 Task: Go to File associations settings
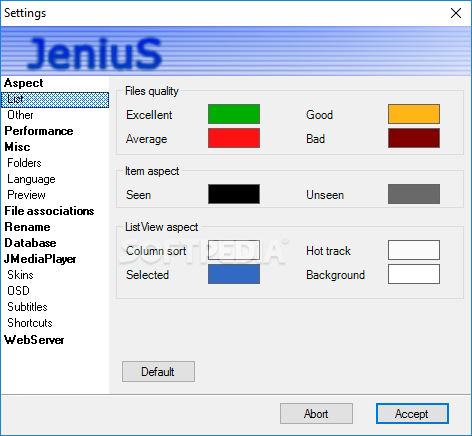pos(49,211)
